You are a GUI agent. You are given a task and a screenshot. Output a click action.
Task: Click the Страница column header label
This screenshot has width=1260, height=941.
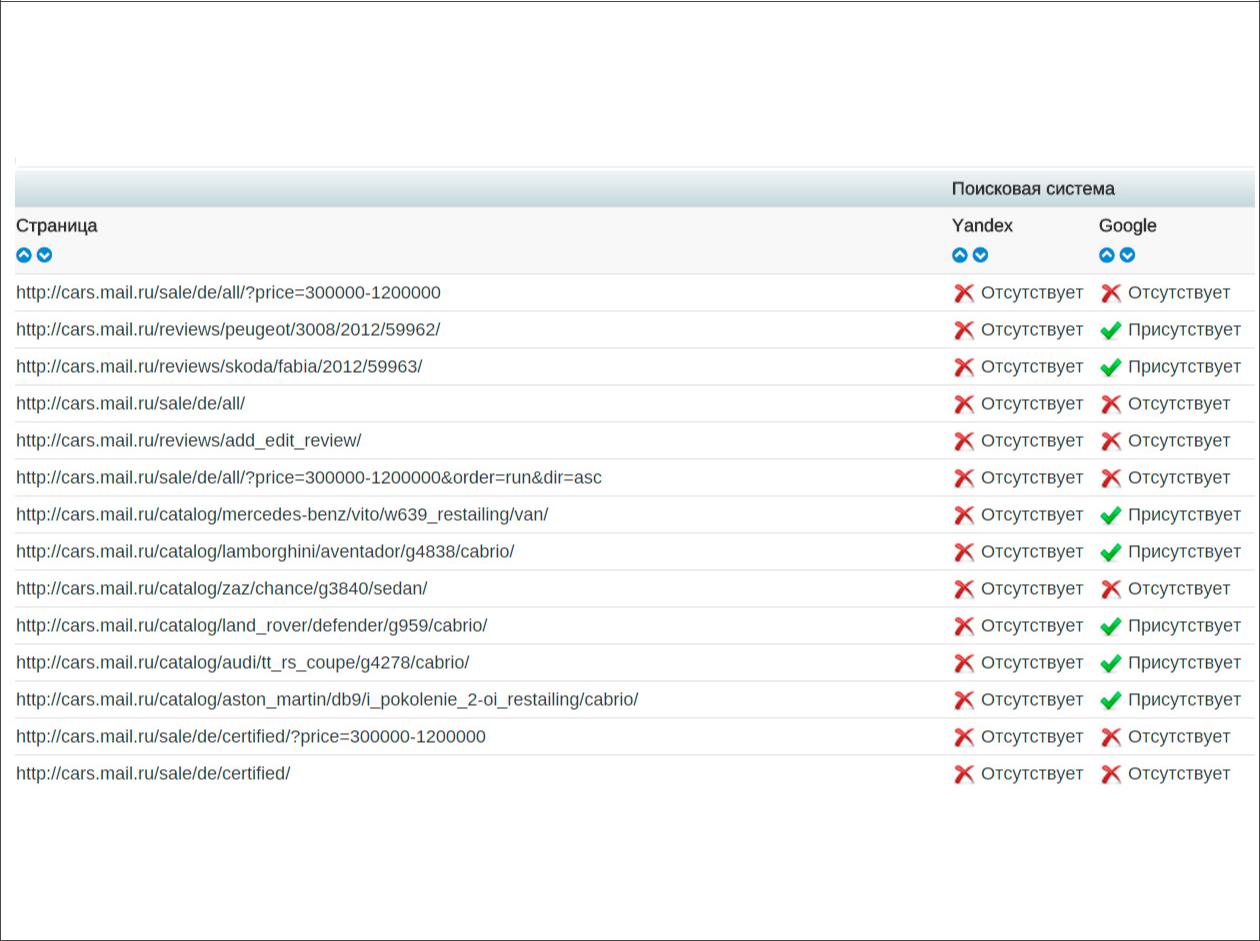click(x=57, y=226)
